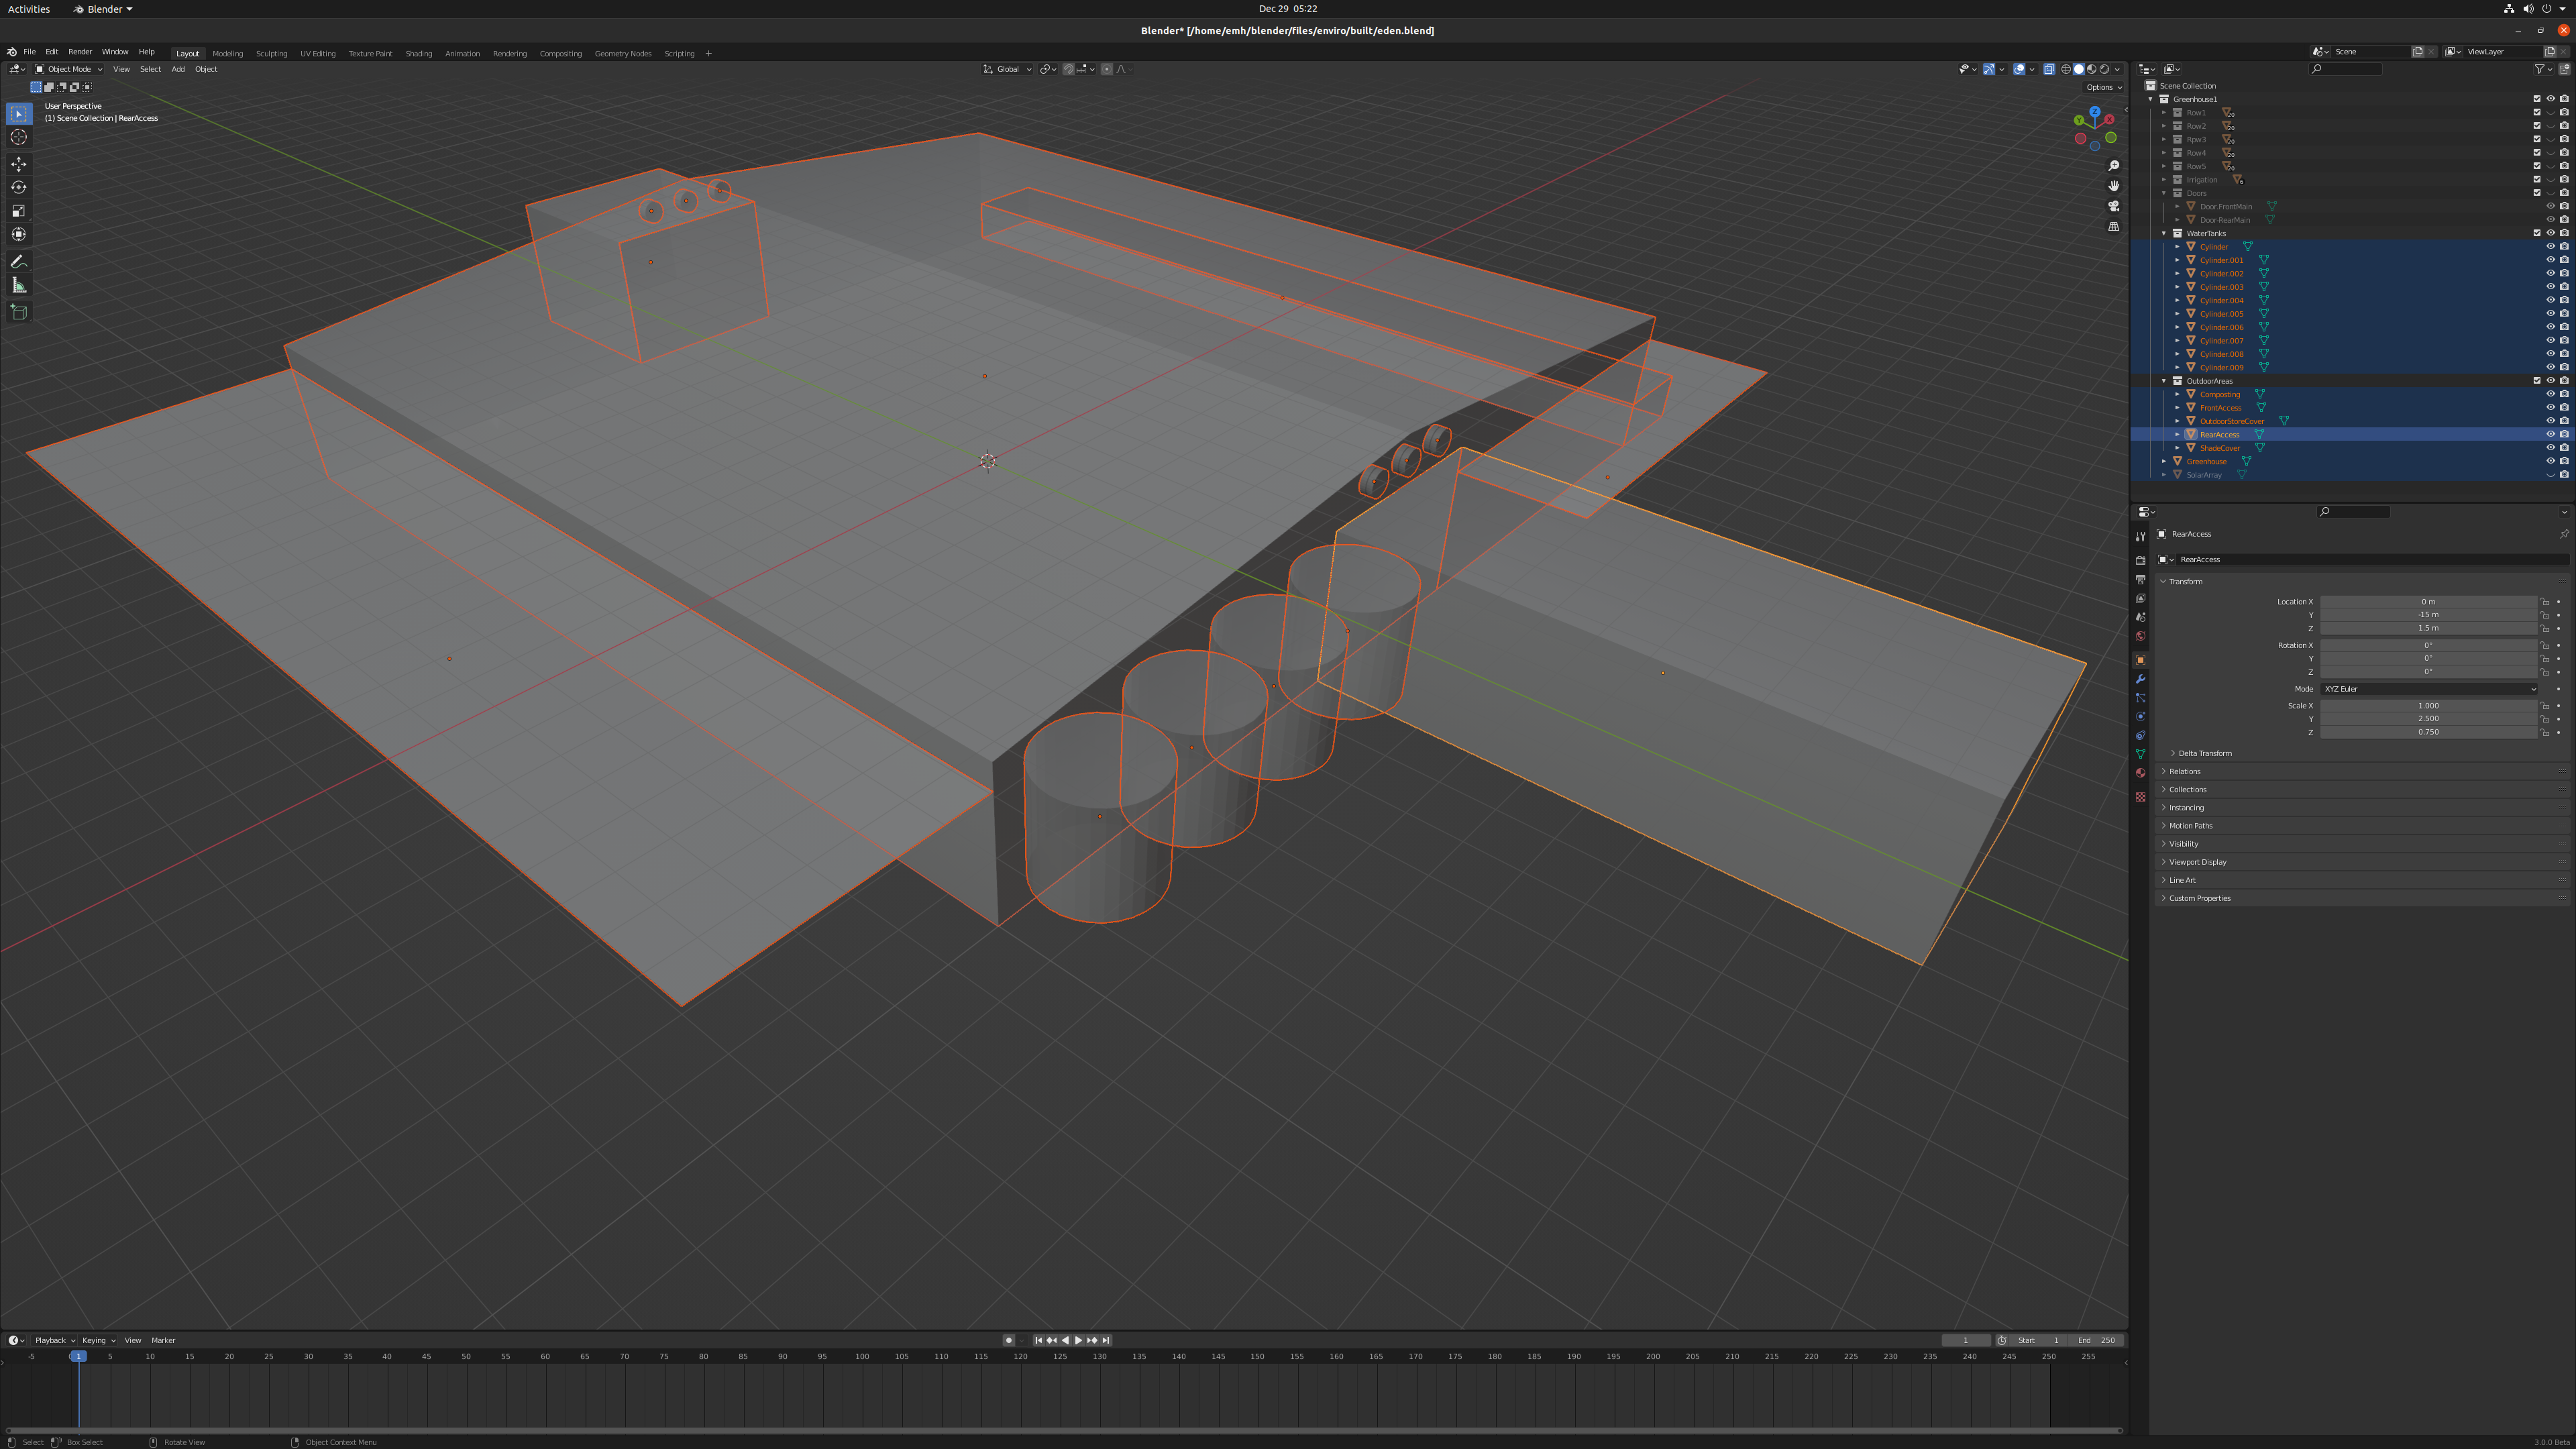2576x1449 pixels.
Task: Pin the RearAccess properties panel
Action: [2564, 534]
